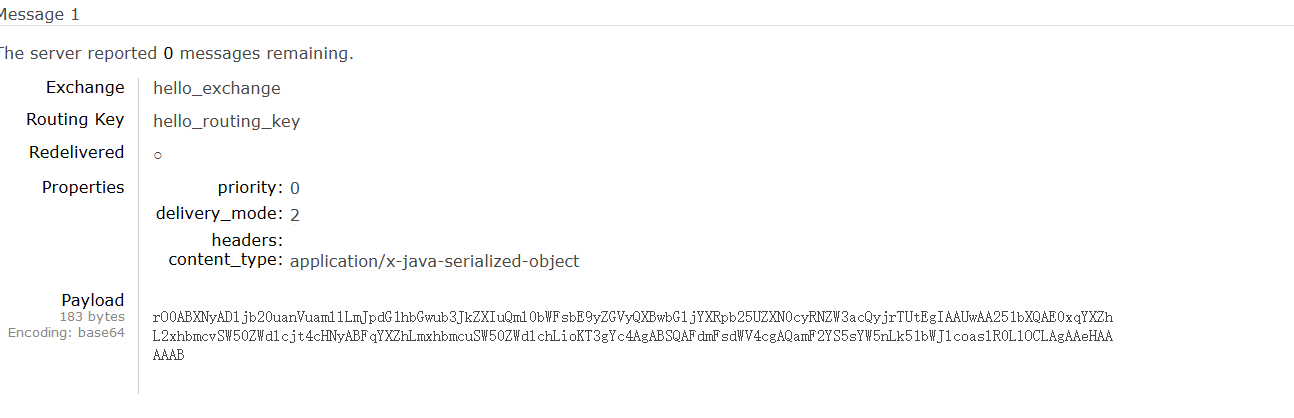Click the priority property name
1294x418 pixels.
[x=250, y=187]
